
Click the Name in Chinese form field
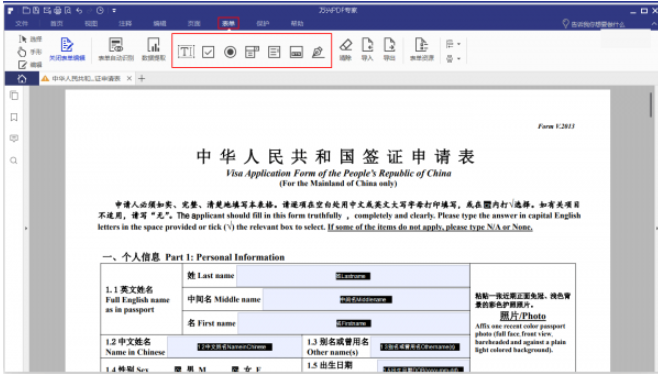(x=234, y=347)
